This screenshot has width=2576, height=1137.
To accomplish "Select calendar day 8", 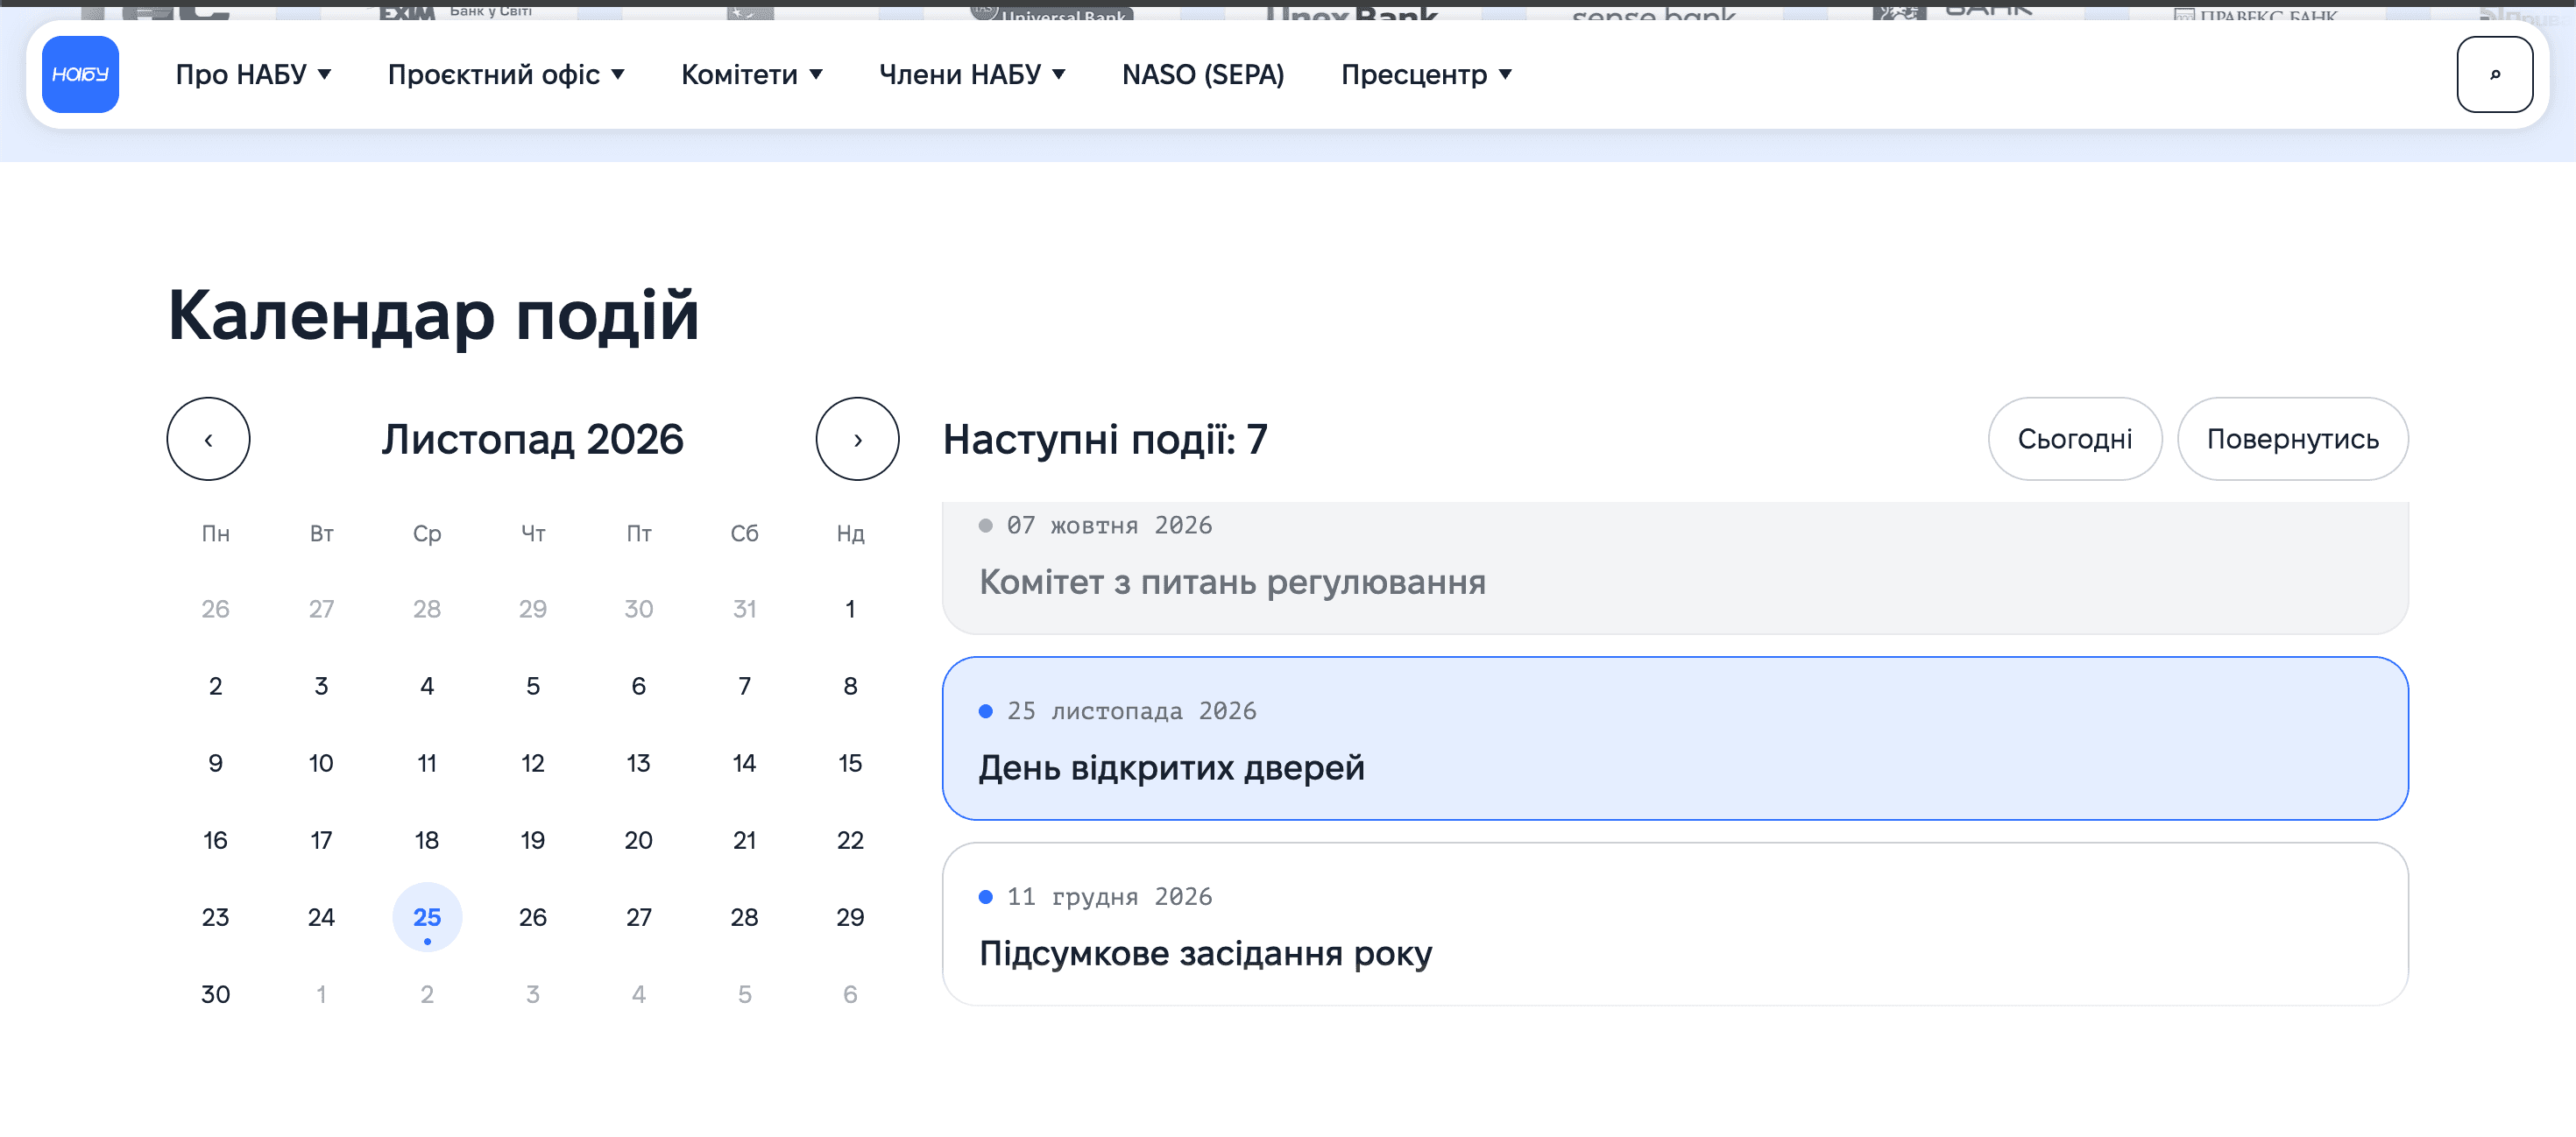I will [850, 686].
